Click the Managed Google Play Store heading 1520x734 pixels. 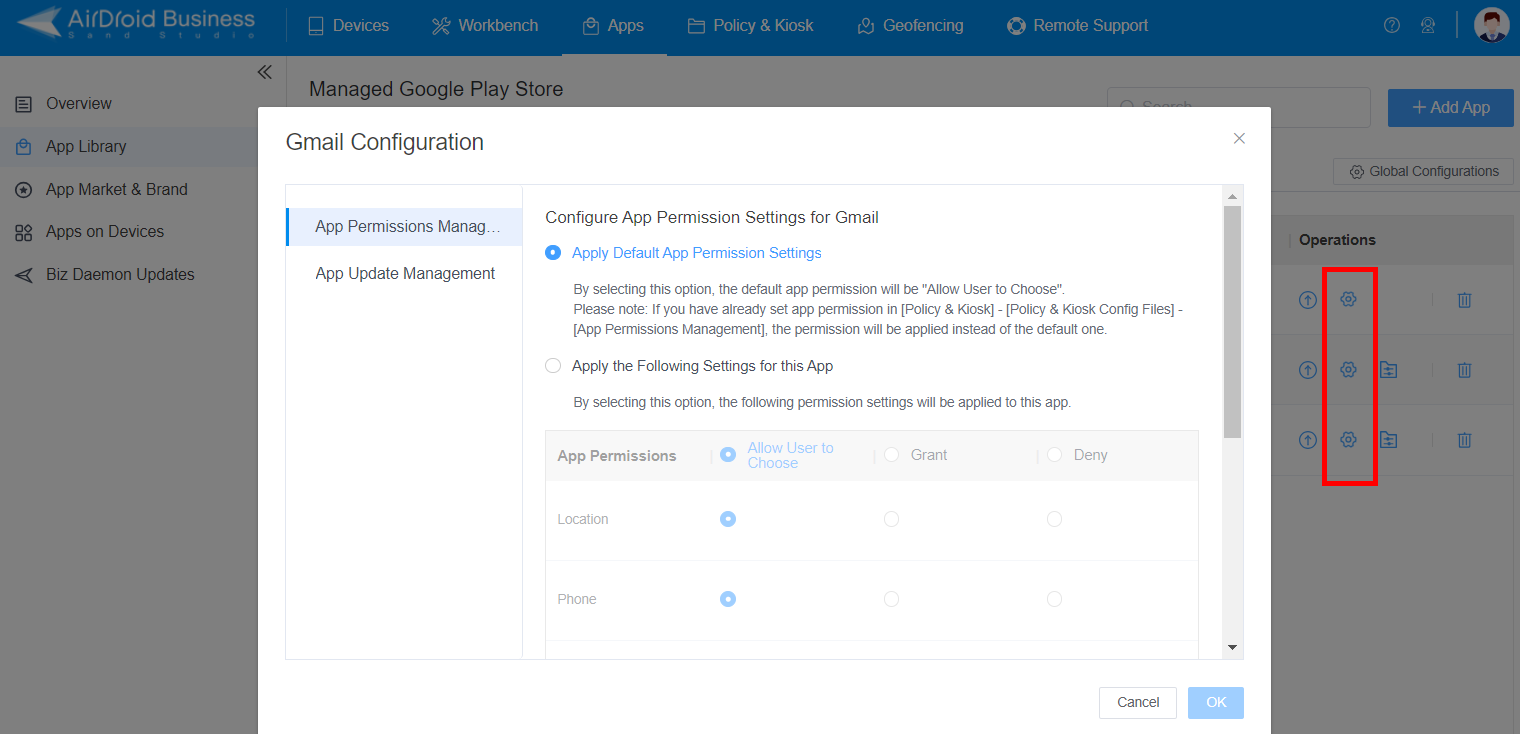436,89
